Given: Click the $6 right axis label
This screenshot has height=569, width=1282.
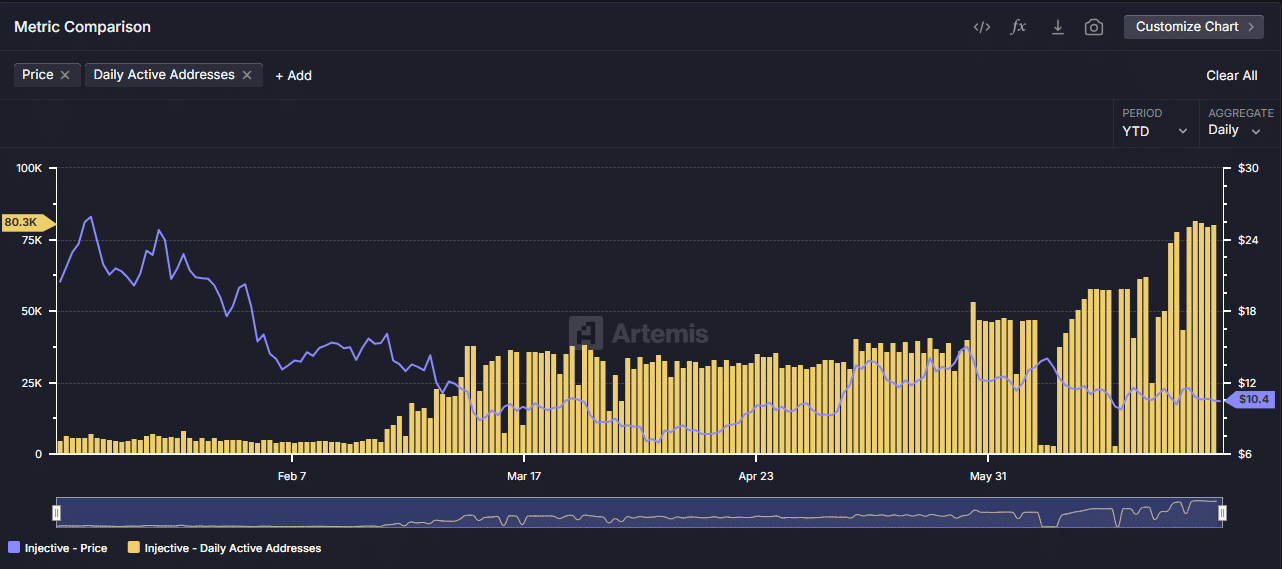Looking at the screenshot, I should pos(1245,454).
